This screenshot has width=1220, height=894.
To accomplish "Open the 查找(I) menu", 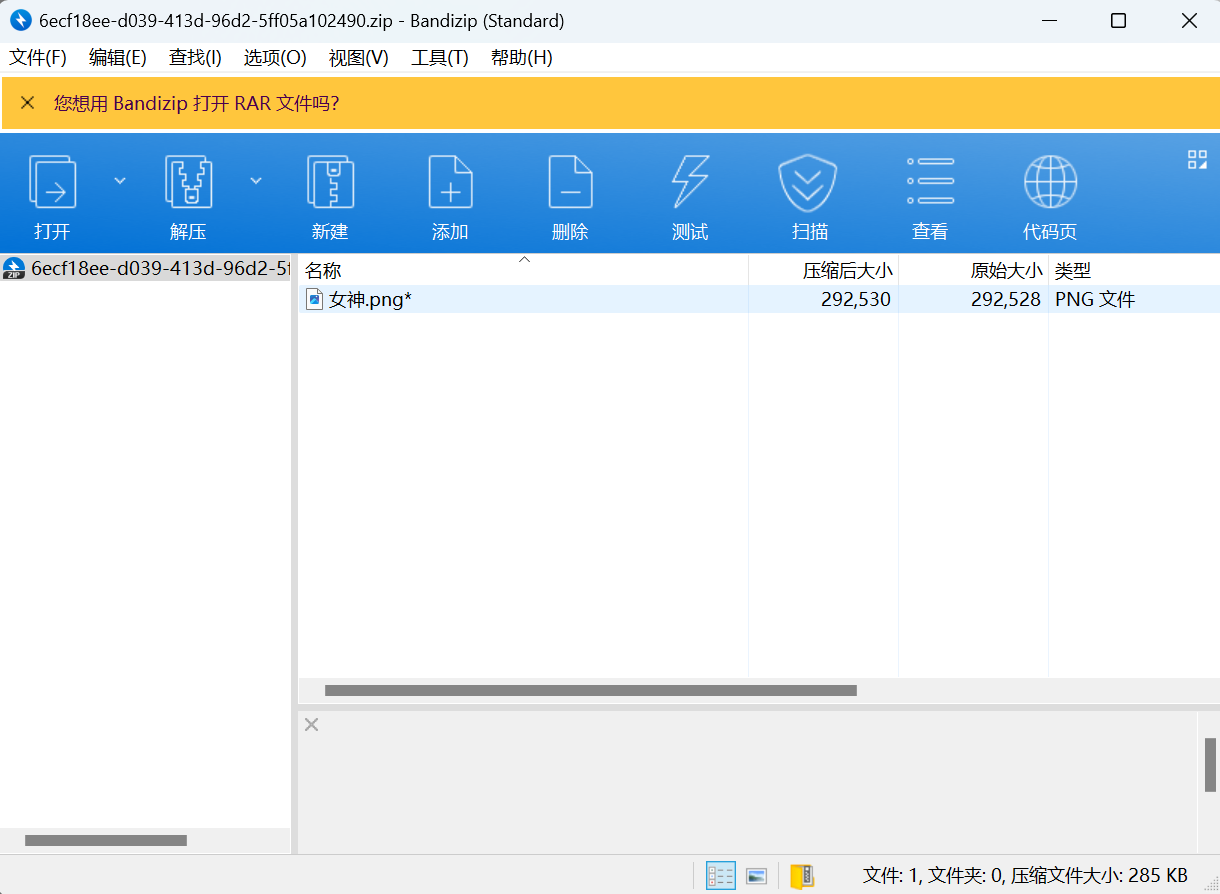I will [195, 58].
